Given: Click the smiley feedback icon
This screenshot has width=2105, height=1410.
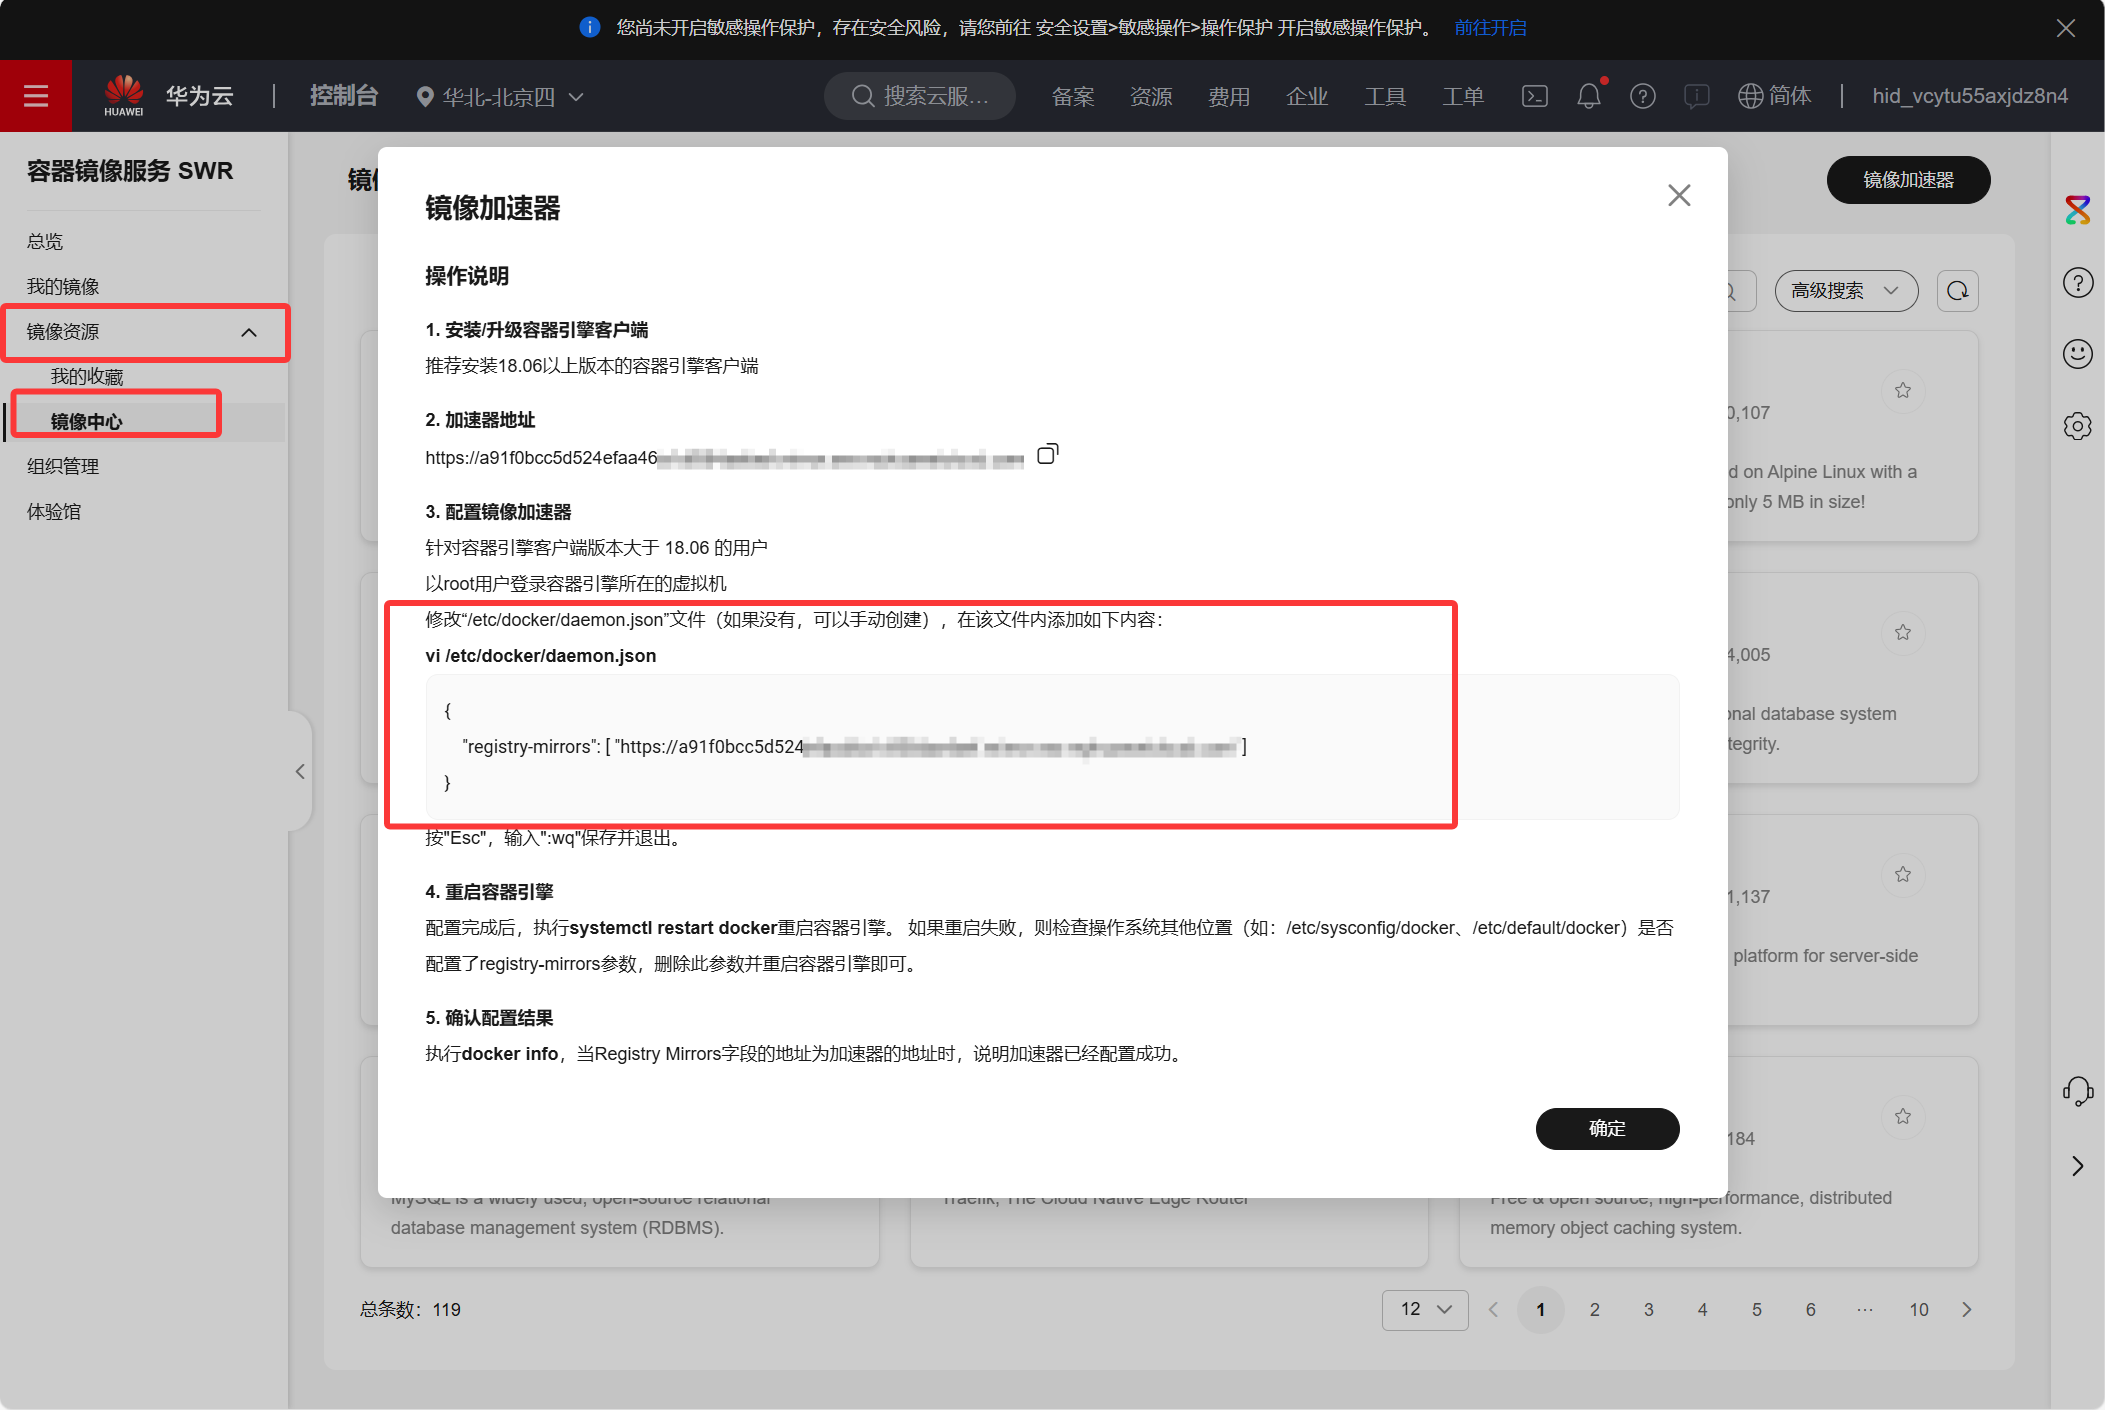Looking at the screenshot, I should pos(2077,354).
